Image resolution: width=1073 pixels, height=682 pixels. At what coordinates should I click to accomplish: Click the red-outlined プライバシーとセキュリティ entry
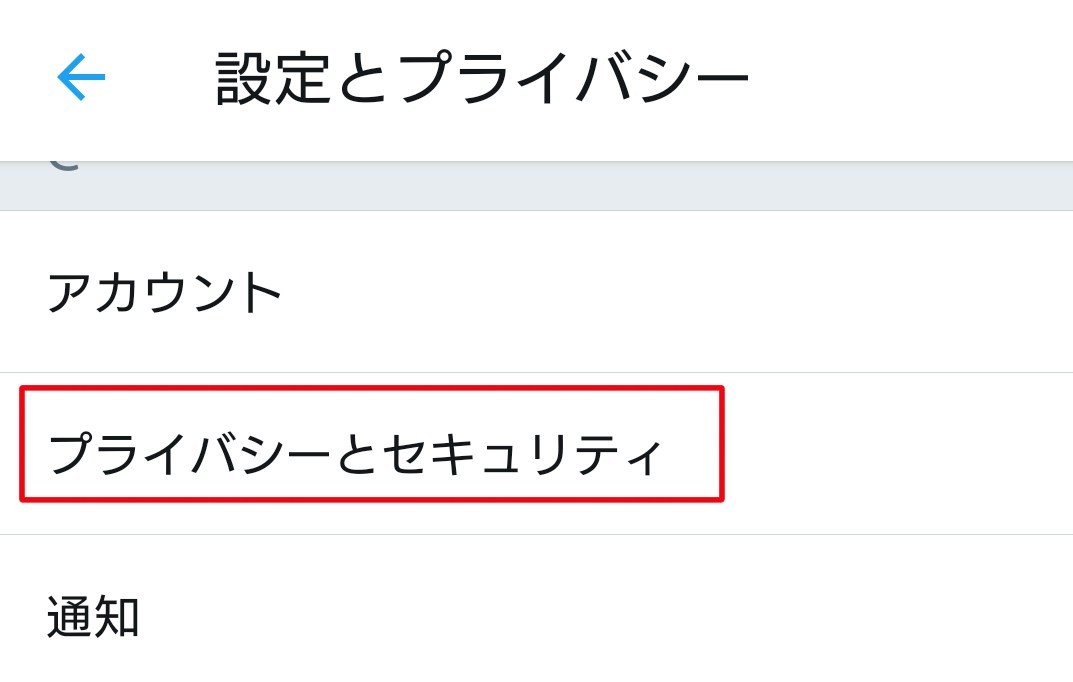(371, 444)
